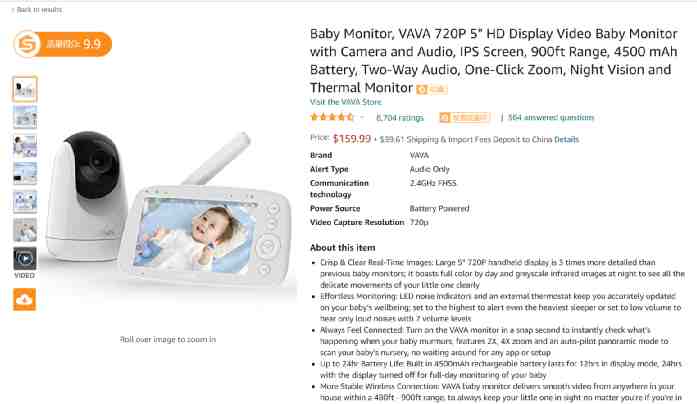
Task: Select the first product image thumbnail
Action: click(25, 89)
